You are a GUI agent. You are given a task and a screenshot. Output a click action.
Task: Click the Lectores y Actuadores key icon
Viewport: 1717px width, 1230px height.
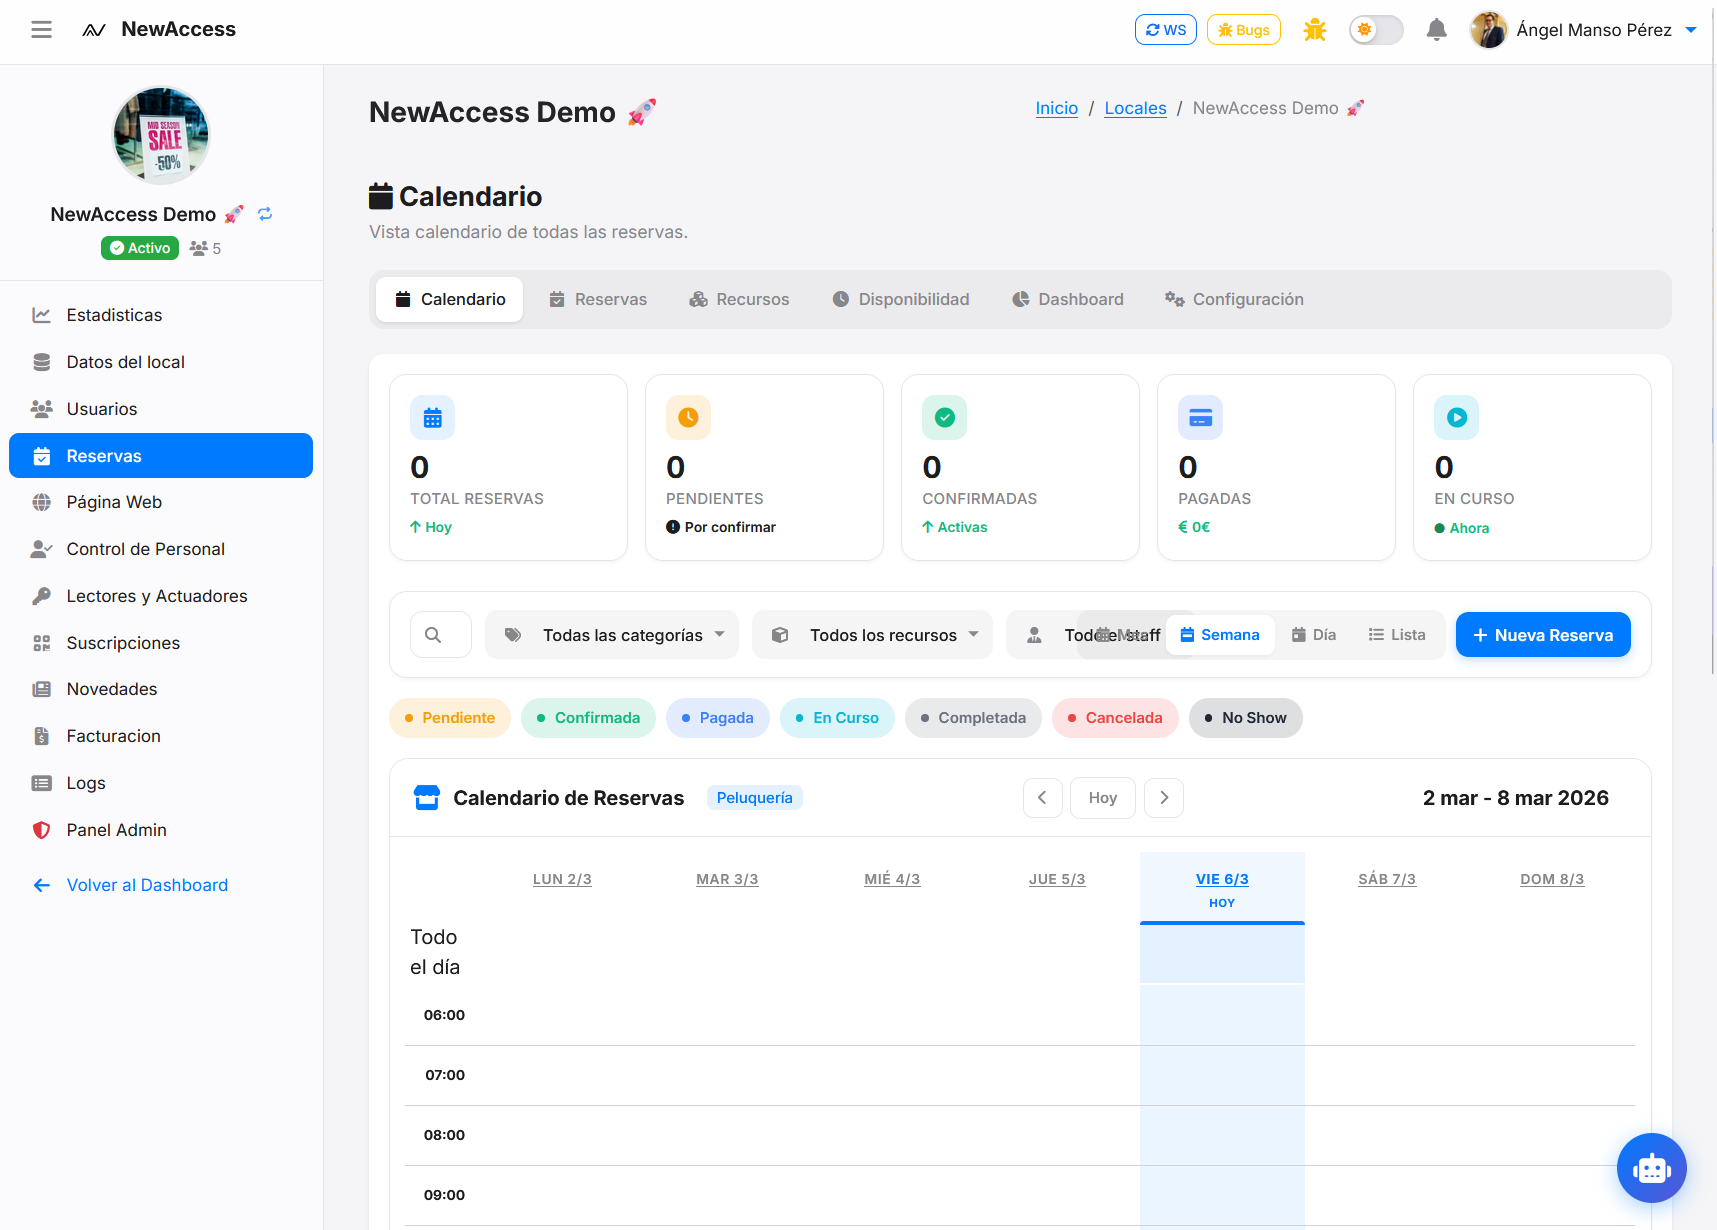[x=41, y=596]
